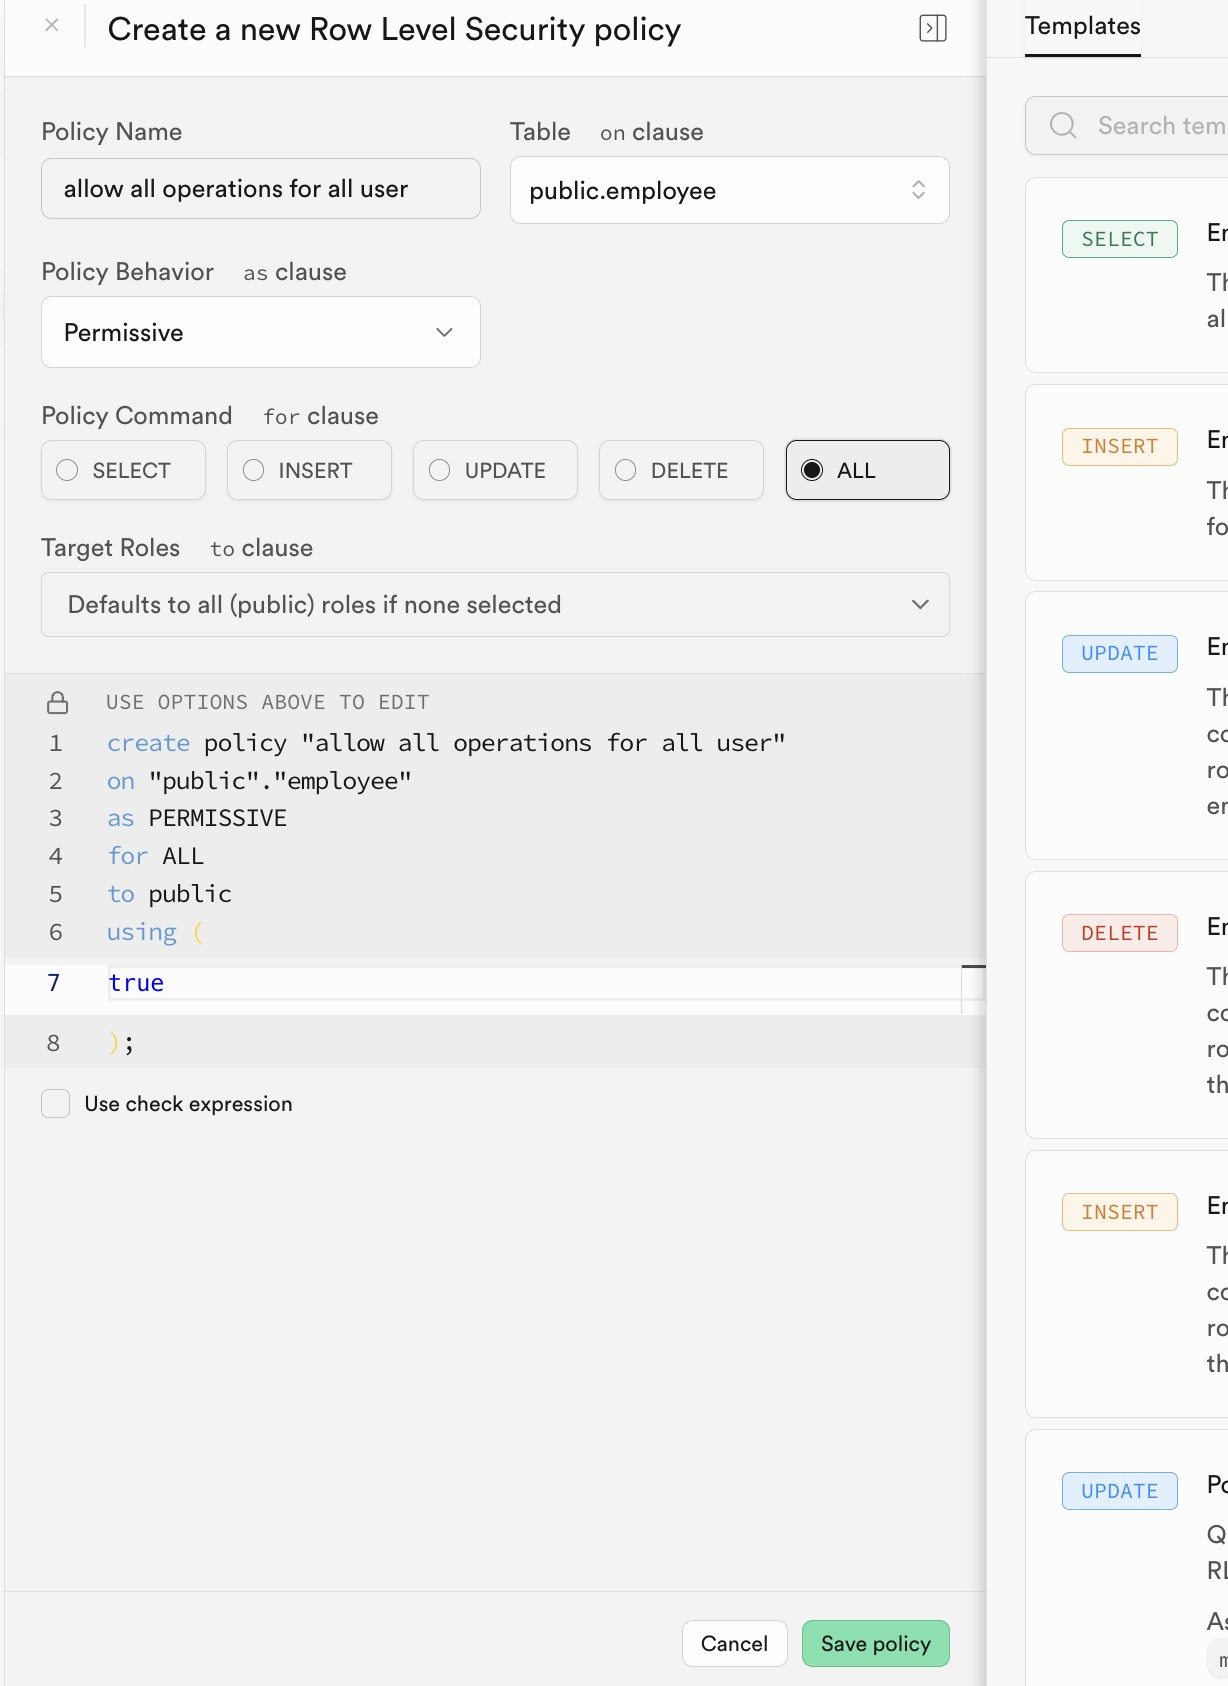The width and height of the screenshot is (1228, 1686).
Task: Enable the Use check expression checkbox
Action: point(56,1104)
